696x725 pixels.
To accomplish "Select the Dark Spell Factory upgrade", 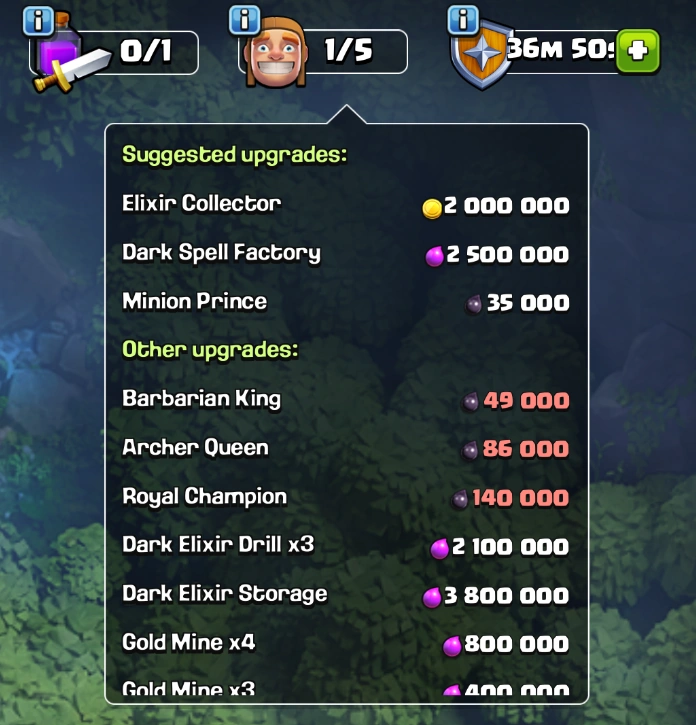I will point(346,254).
